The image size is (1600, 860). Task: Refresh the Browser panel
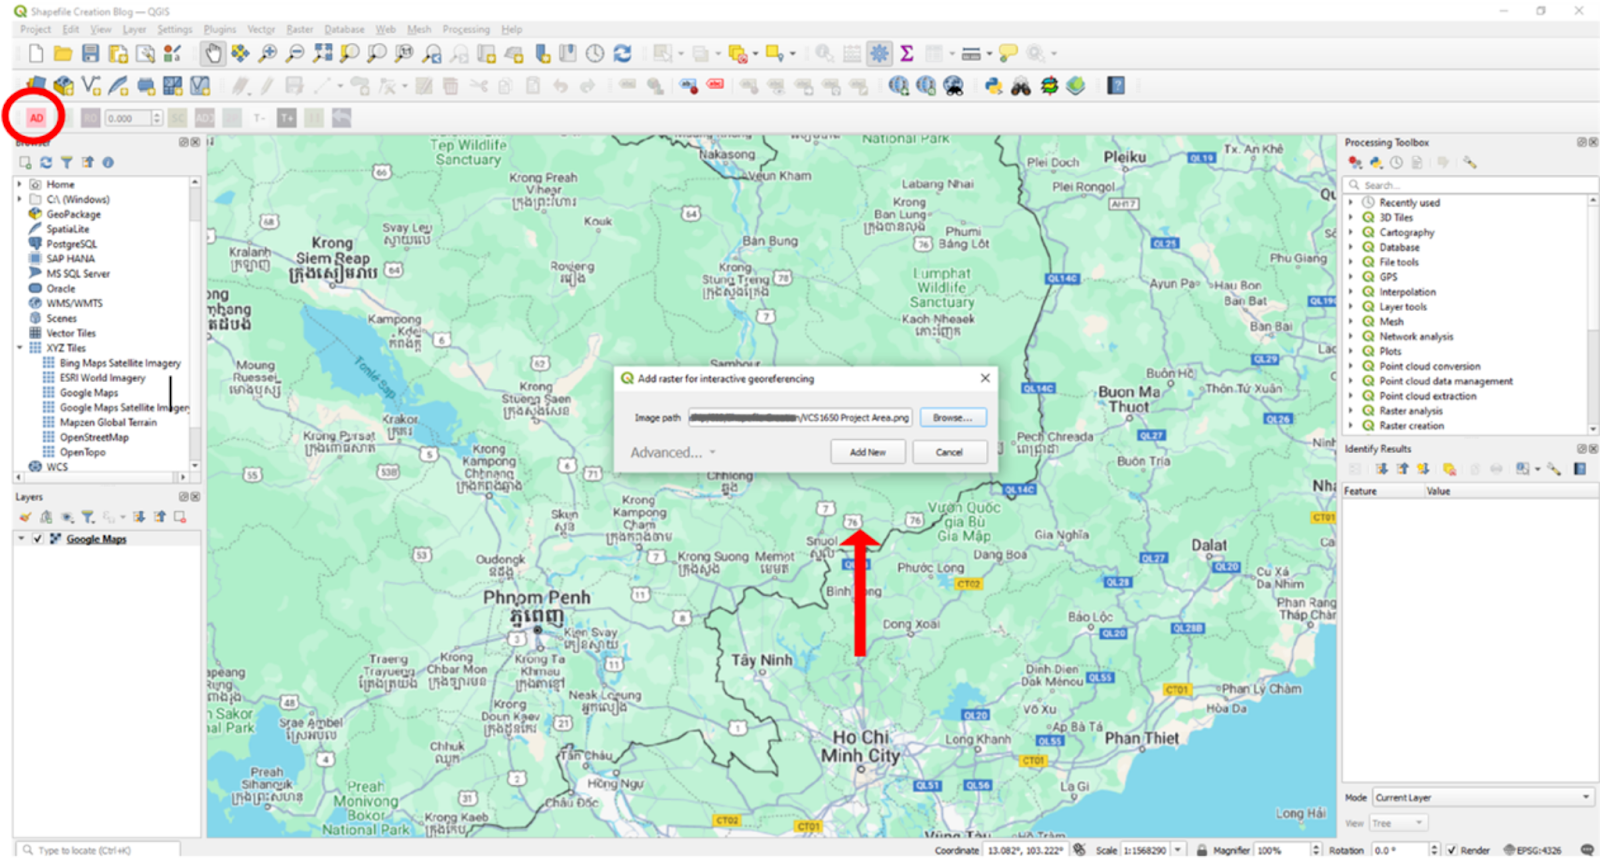click(x=46, y=162)
